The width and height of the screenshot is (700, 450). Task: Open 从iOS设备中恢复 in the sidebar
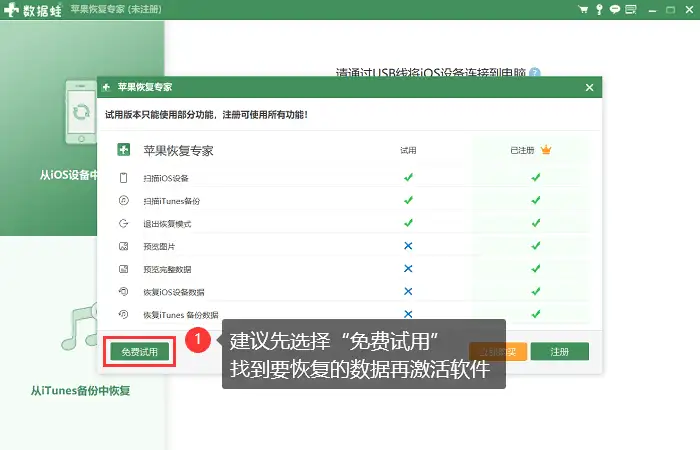point(68,175)
